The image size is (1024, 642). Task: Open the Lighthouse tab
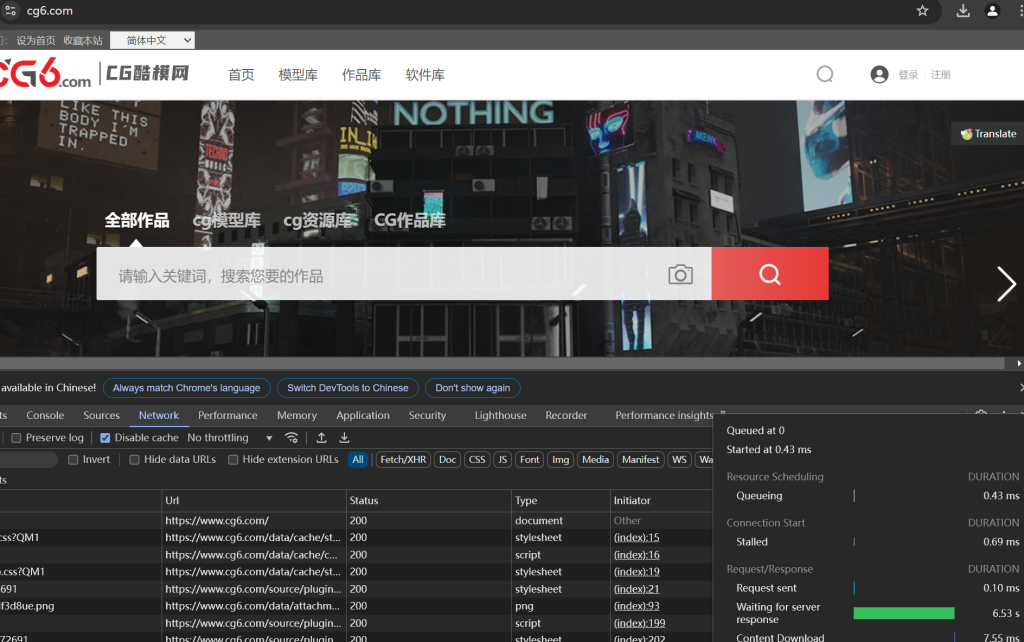[x=500, y=415]
